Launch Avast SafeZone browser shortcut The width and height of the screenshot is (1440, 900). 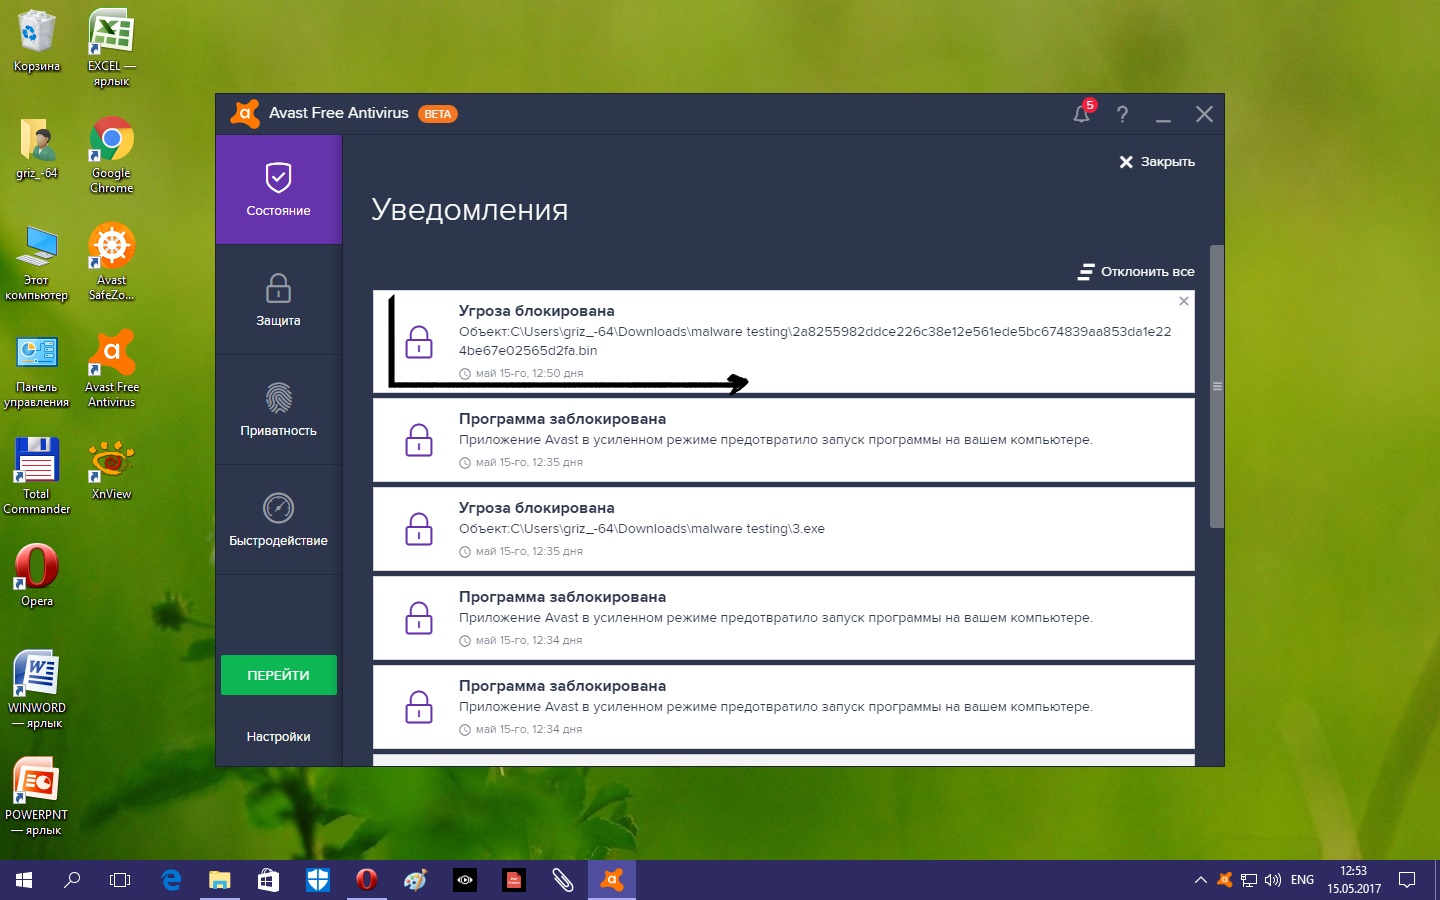click(111, 262)
